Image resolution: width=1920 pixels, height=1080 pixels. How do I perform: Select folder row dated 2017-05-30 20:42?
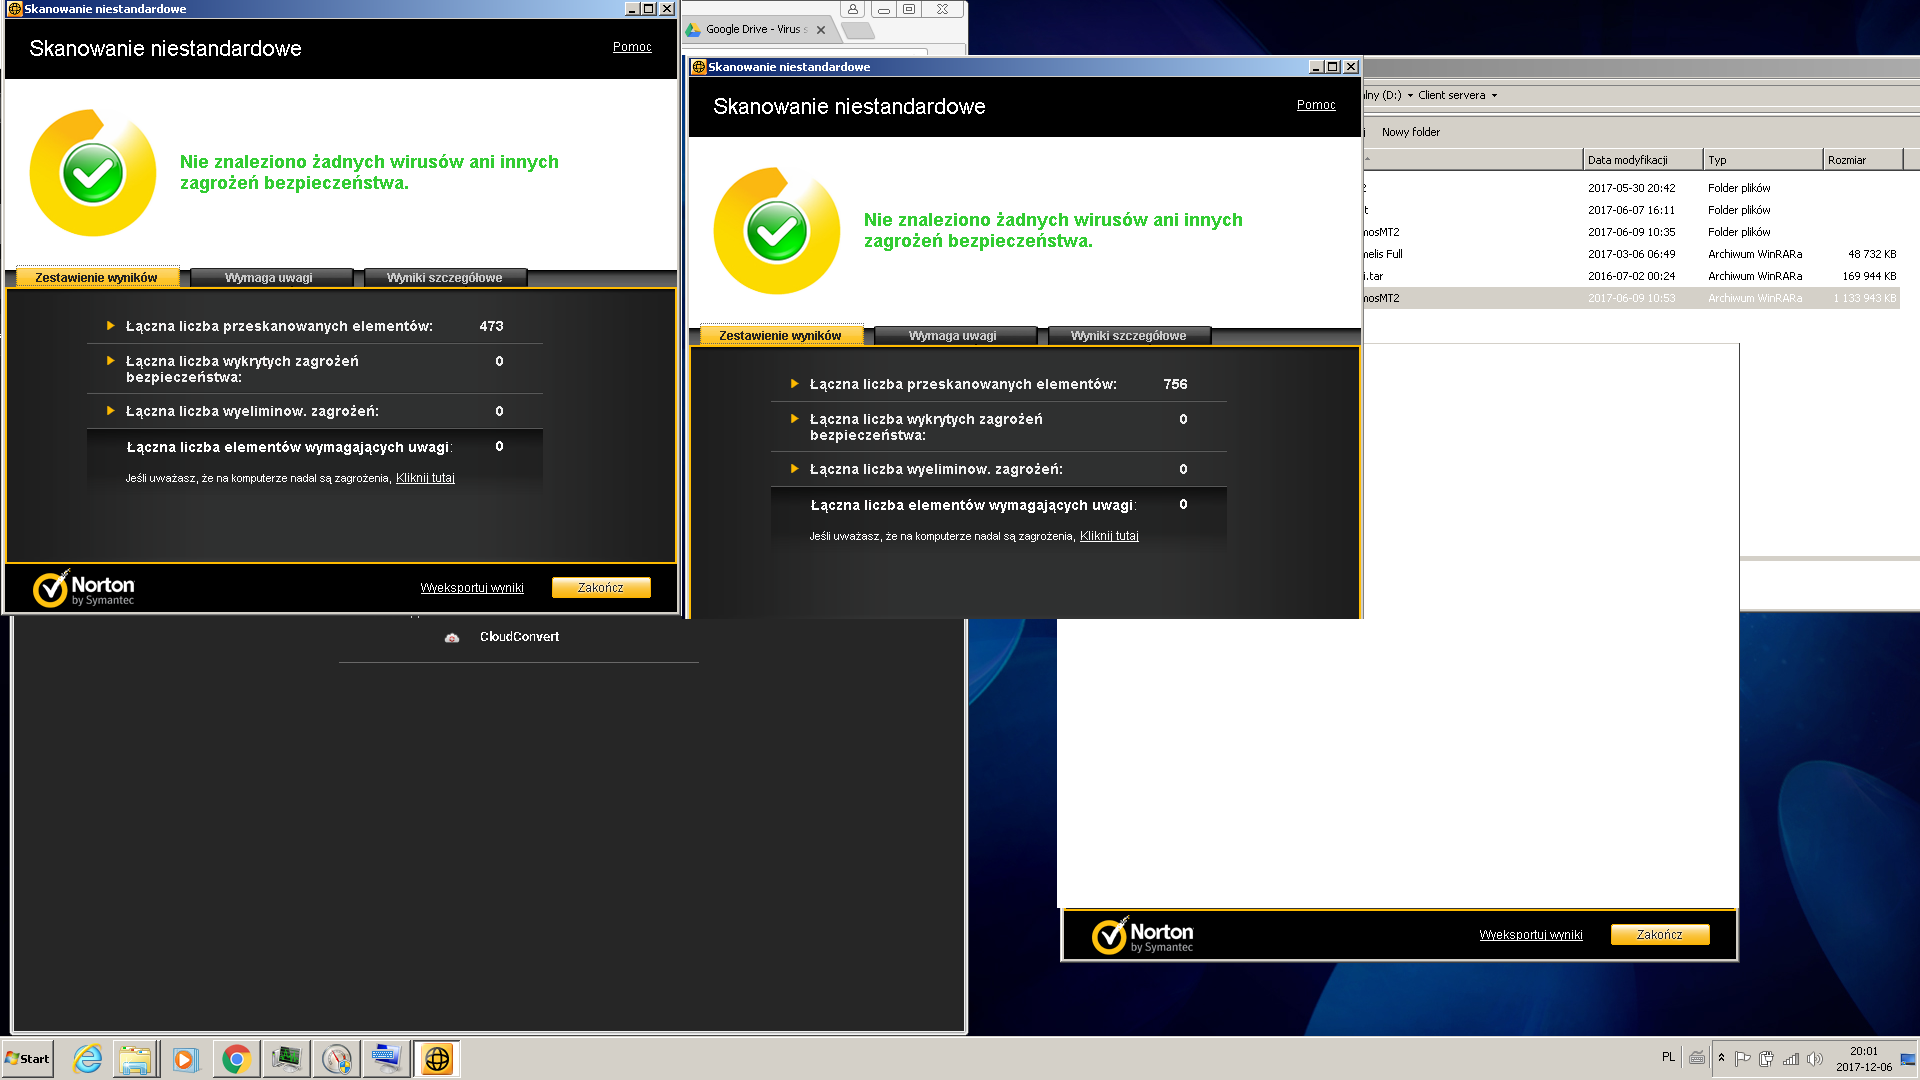click(1631, 188)
